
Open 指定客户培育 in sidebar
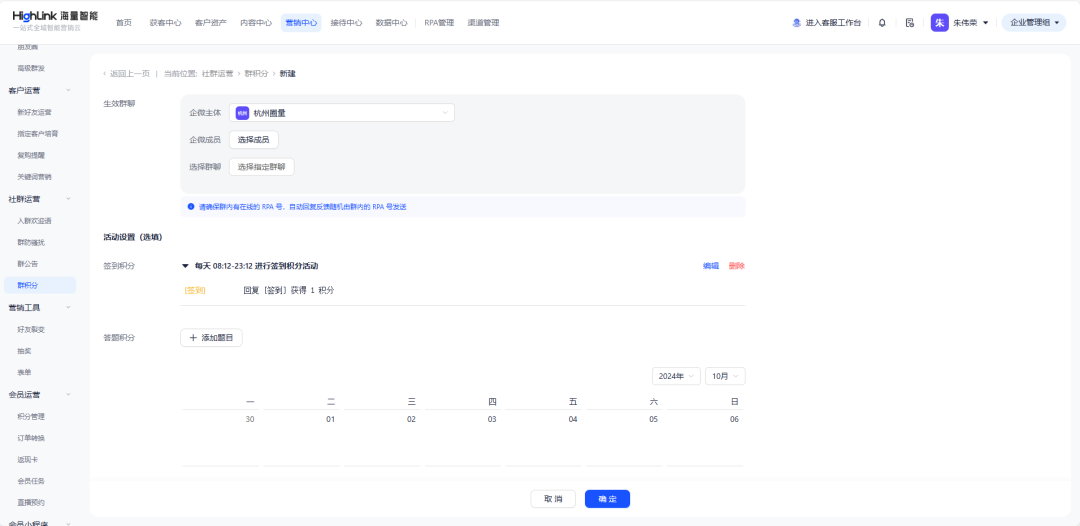point(38,134)
